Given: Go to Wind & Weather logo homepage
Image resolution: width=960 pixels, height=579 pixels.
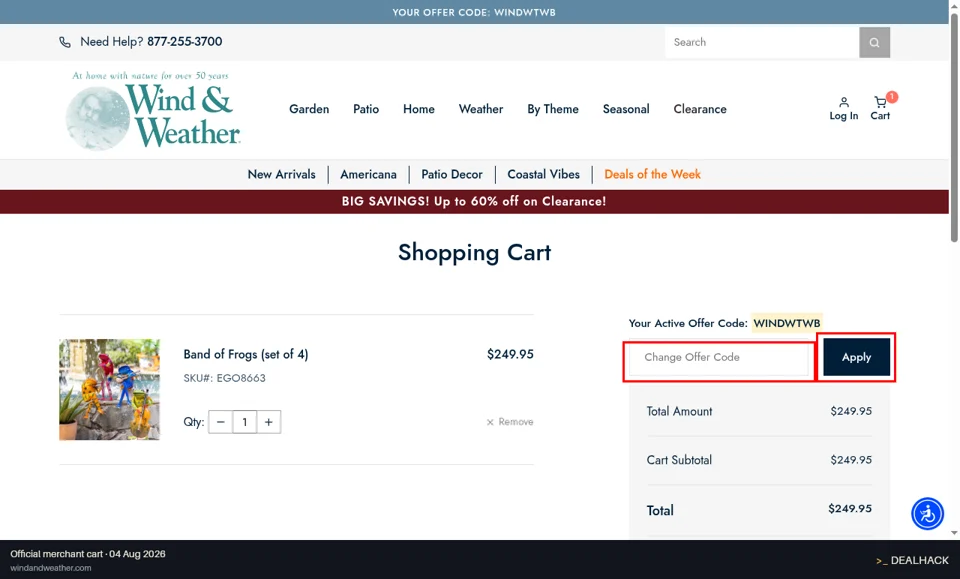Looking at the screenshot, I should point(153,111).
